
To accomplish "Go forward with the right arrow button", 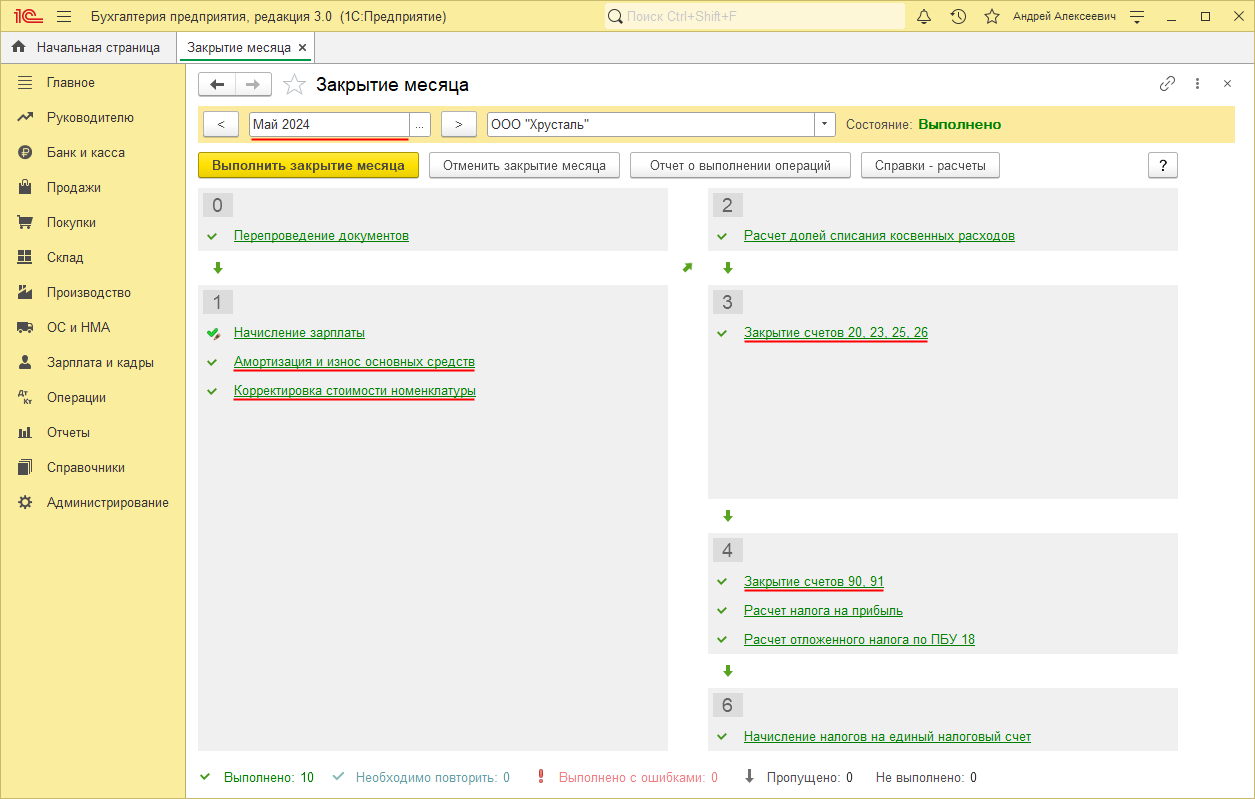I will click(x=253, y=85).
